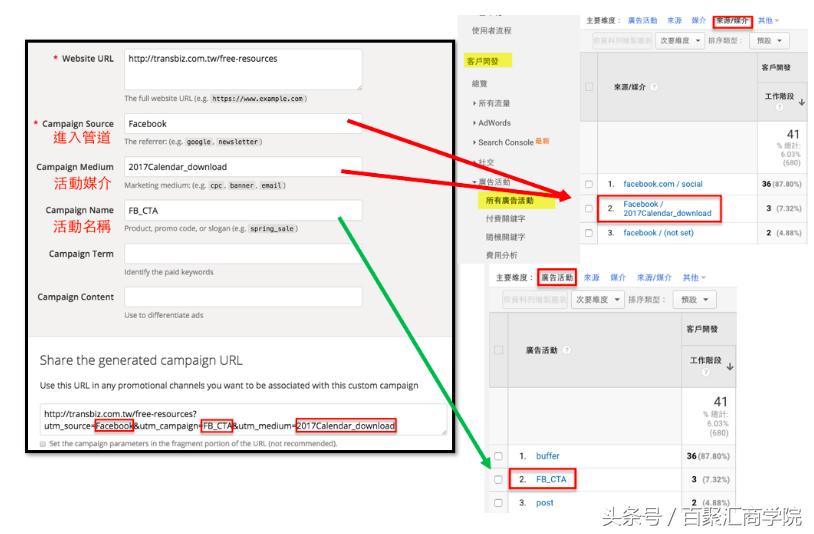Screen dimensions: 814x534
Task: Open 使用者流程 in the sidebar
Action: (491, 31)
